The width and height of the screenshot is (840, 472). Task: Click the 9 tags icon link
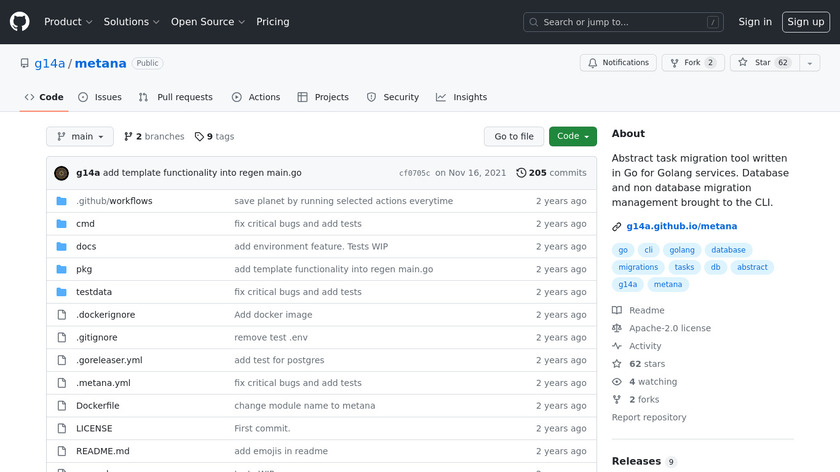pyautogui.click(x=214, y=137)
